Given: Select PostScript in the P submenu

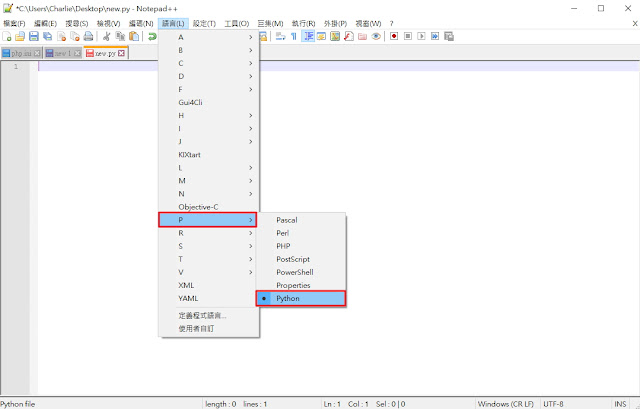Looking at the screenshot, I should point(301,259).
